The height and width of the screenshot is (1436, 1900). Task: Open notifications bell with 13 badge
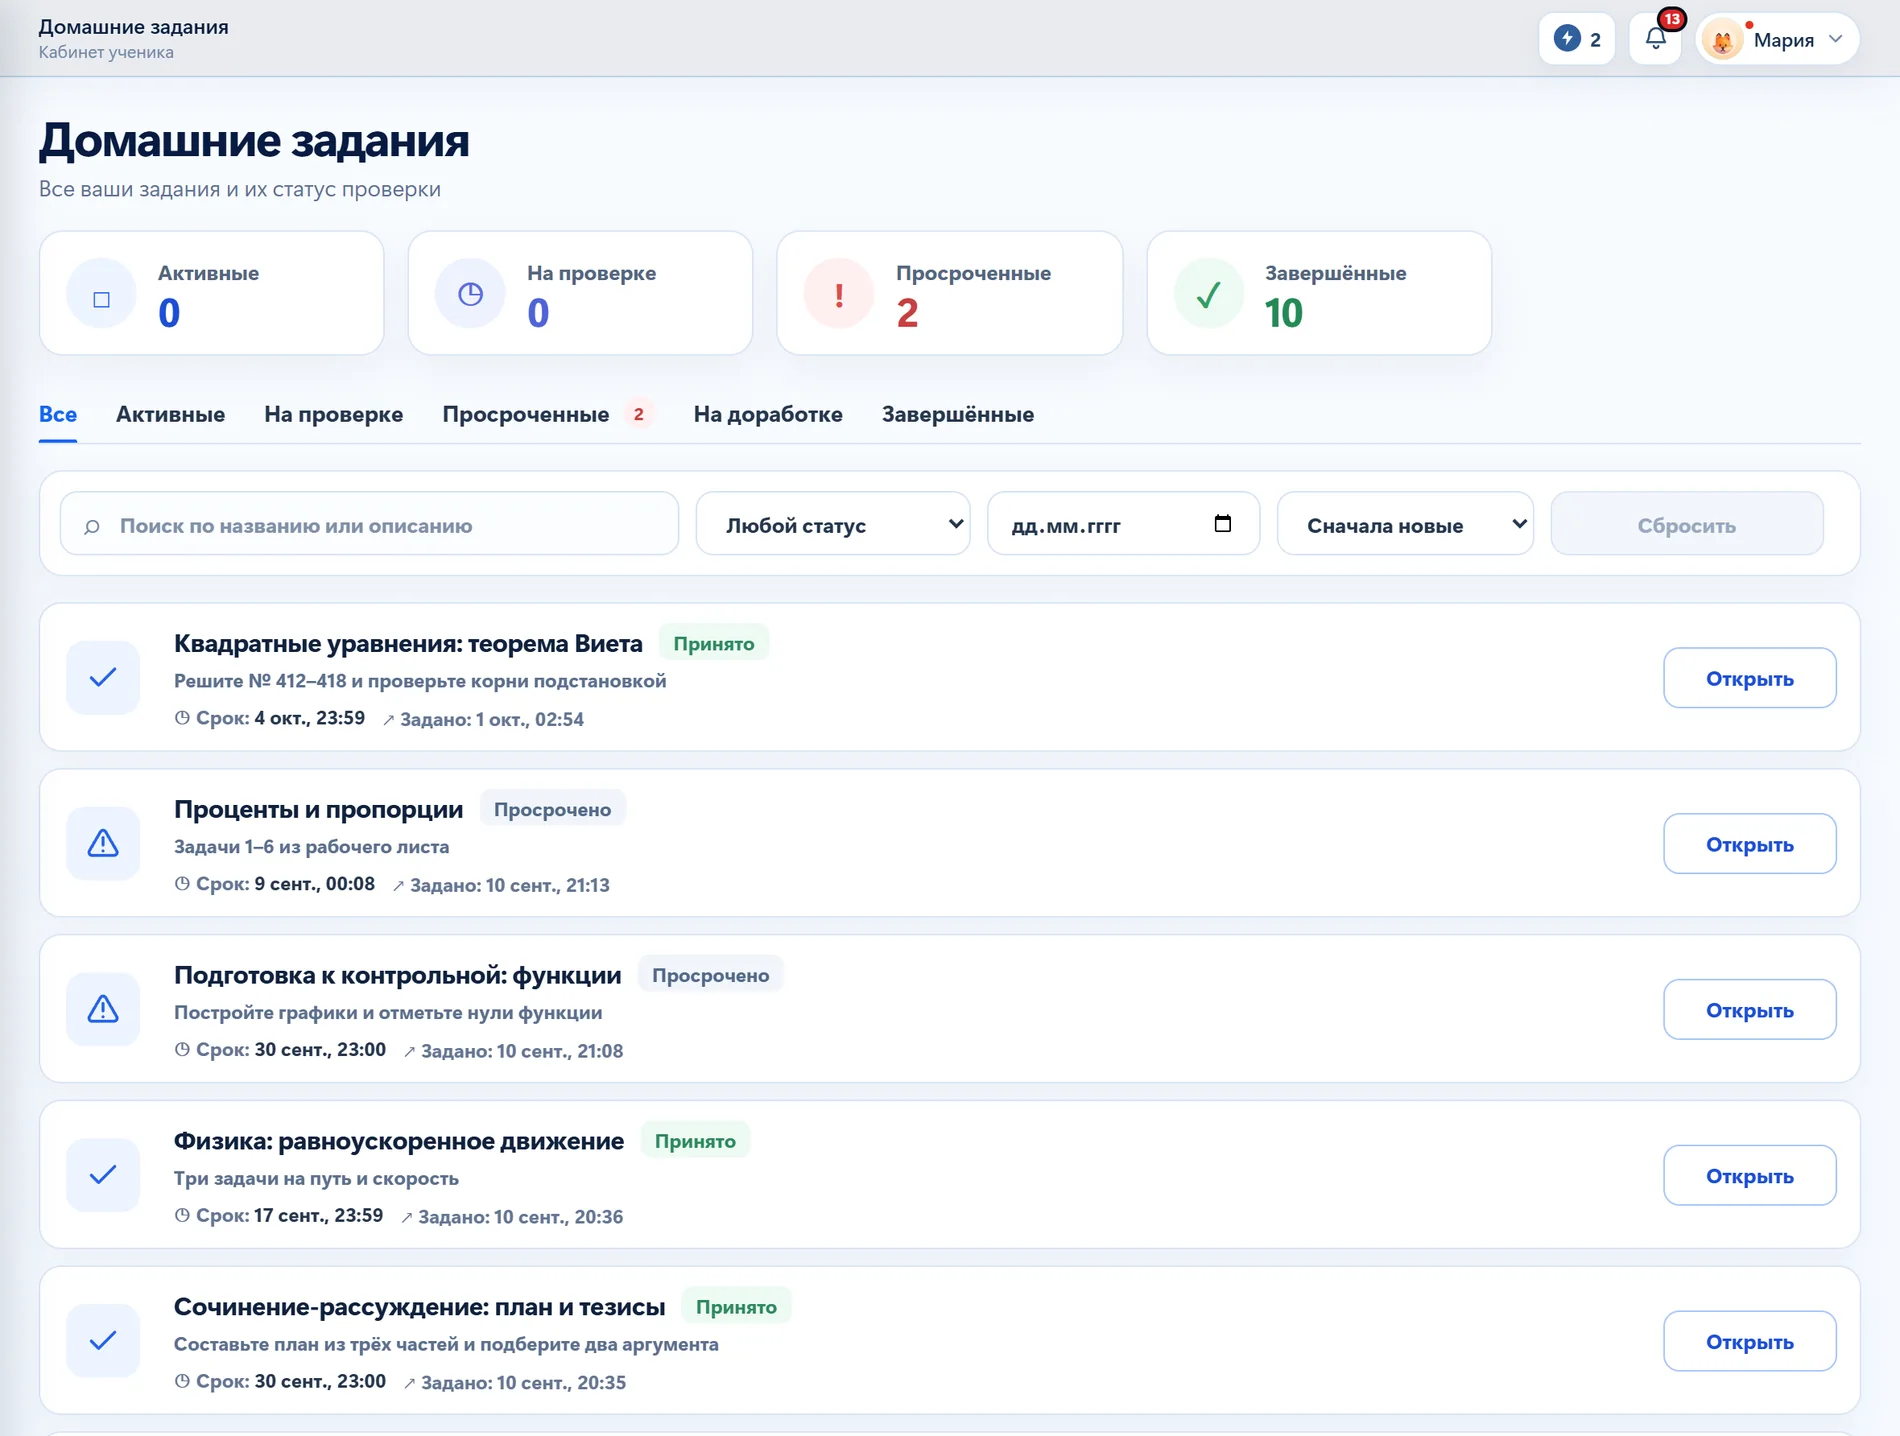(x=1656, y=39)
